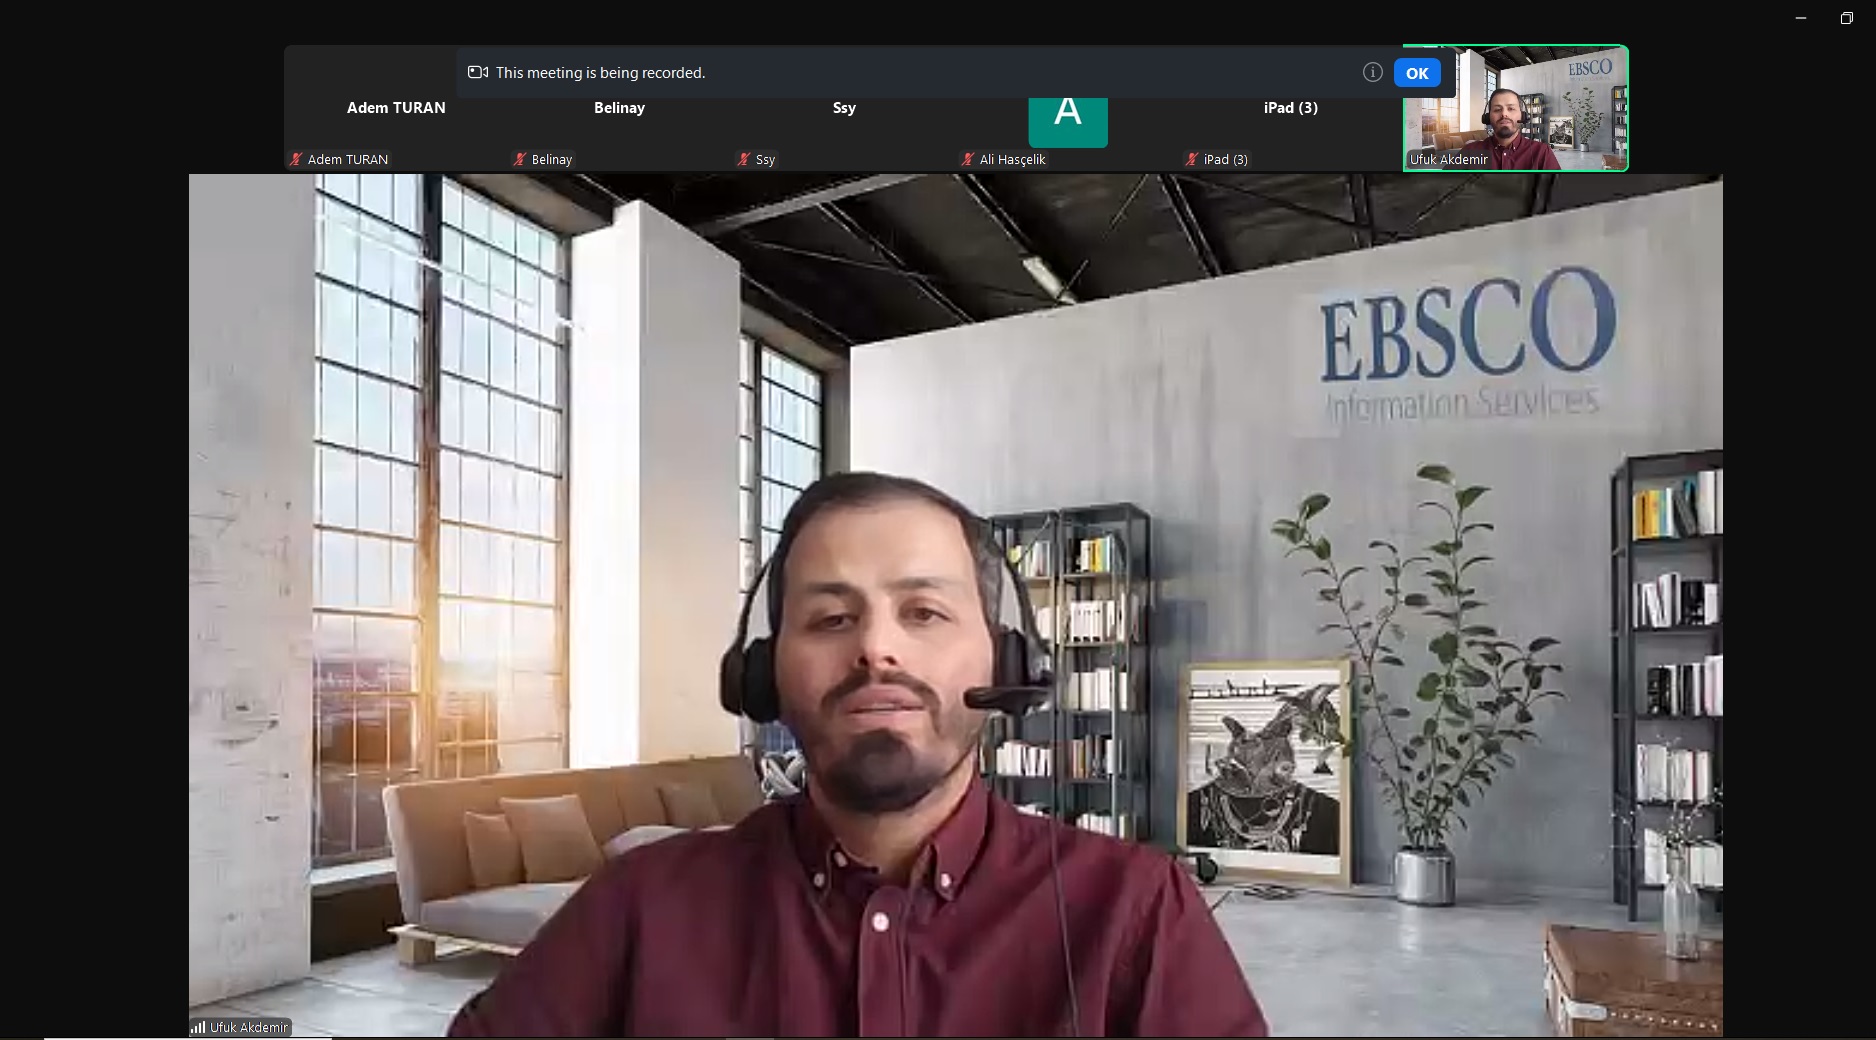Click Ali Hasçelik's green avatar tile
This screenshot has width=1876, height=1040.
pos(1067,120)
